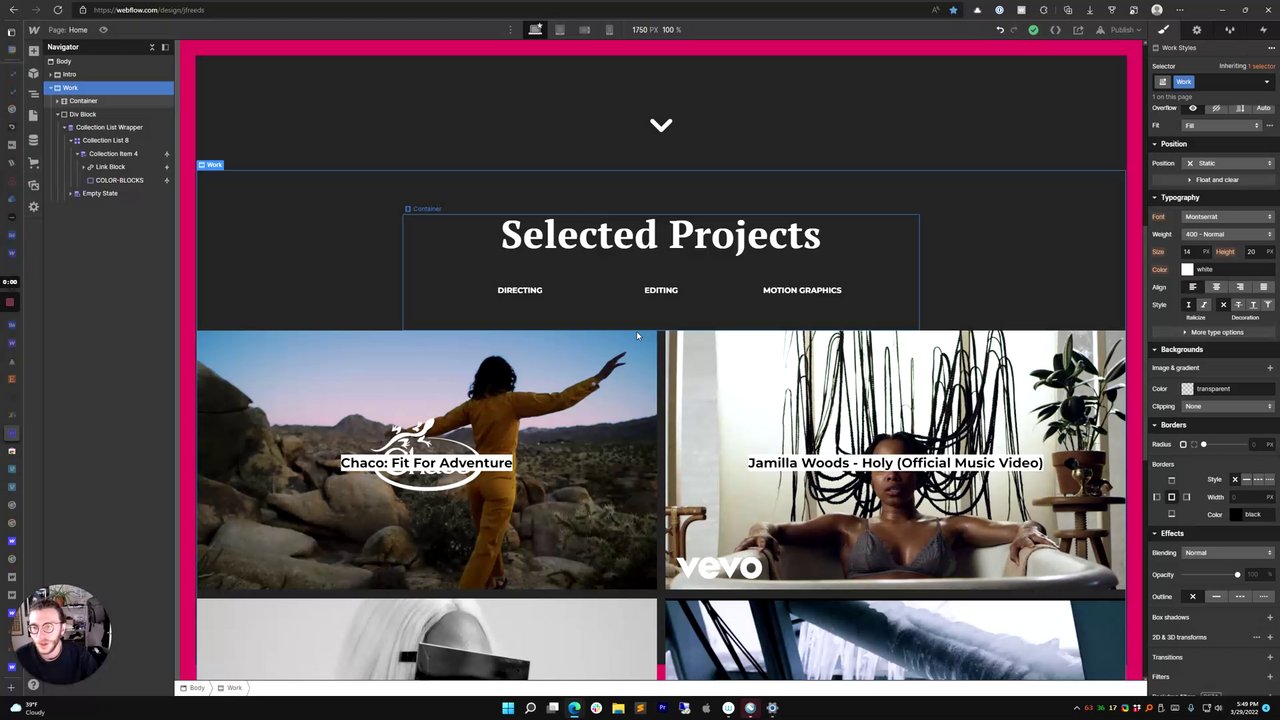This screenshot has height=720, width=1280.
Task: Apply underline text decoration
Action: coord(1253,305)
